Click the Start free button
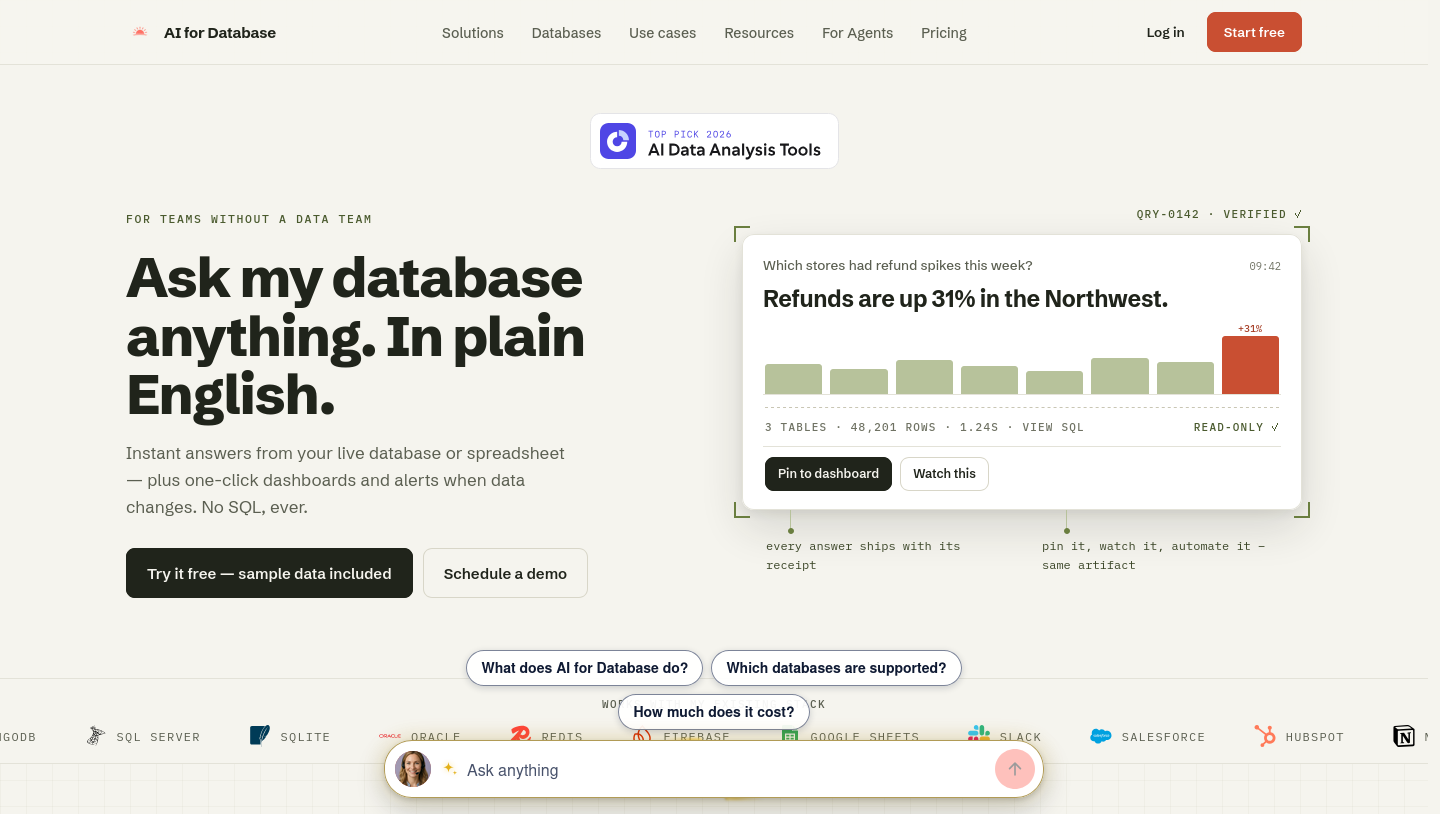This screenshot has width=1440, height=814. pyautogui.click(x=1254, y=32)
